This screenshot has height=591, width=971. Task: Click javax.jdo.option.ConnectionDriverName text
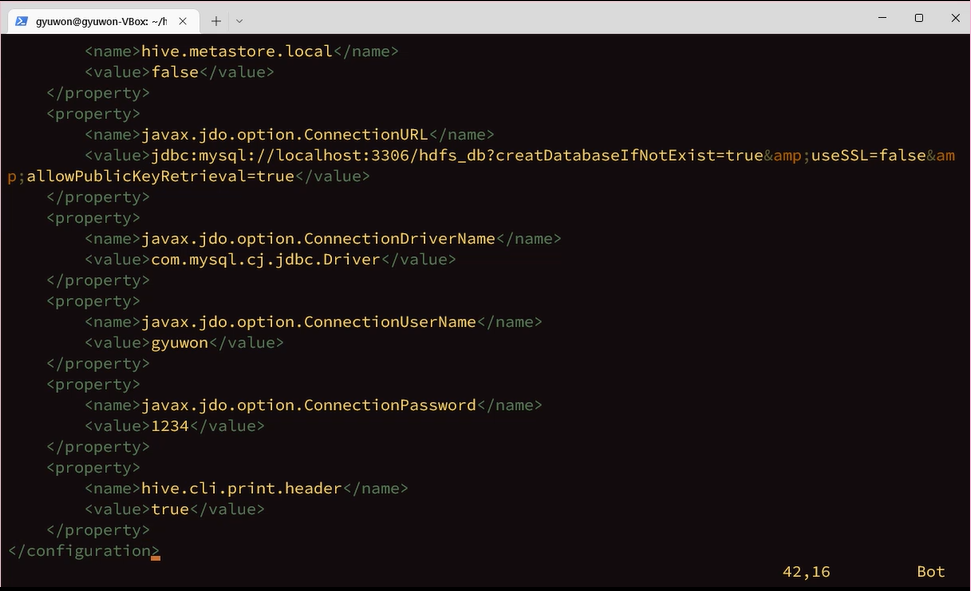pos(318,239)
